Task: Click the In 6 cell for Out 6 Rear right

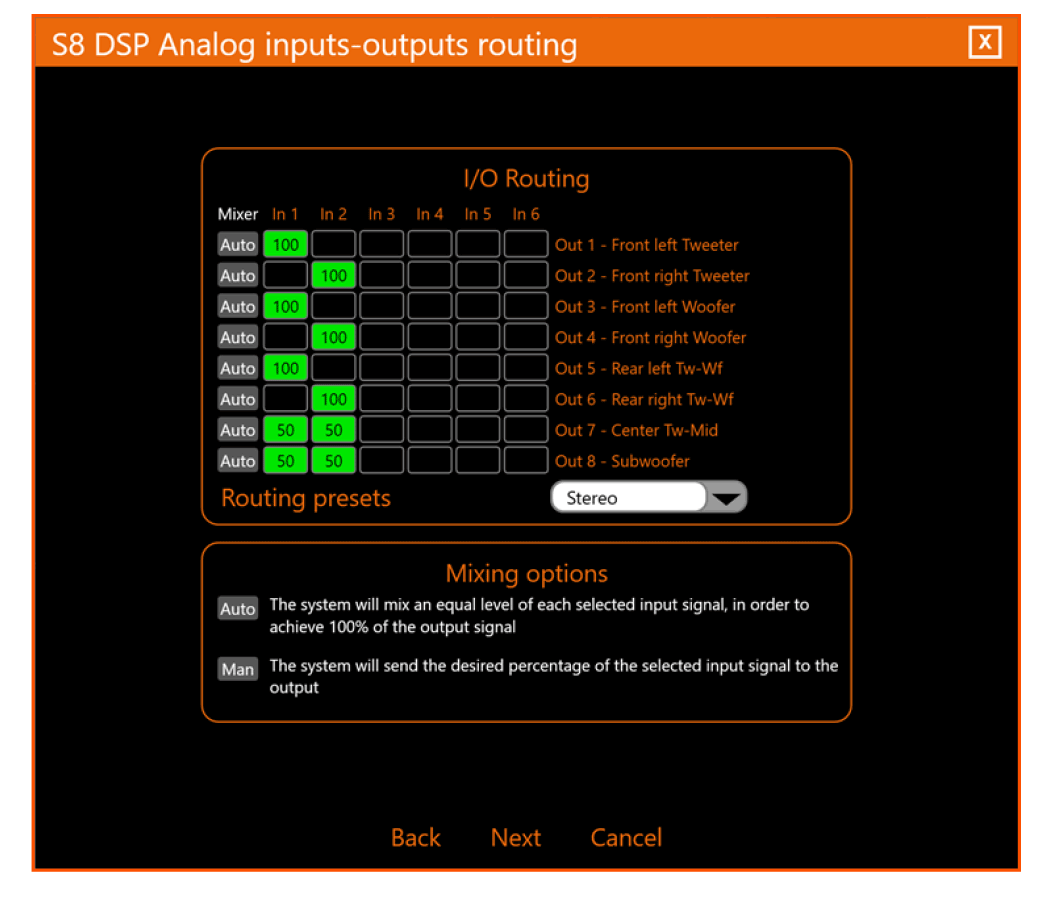Action: pos(525,399)
